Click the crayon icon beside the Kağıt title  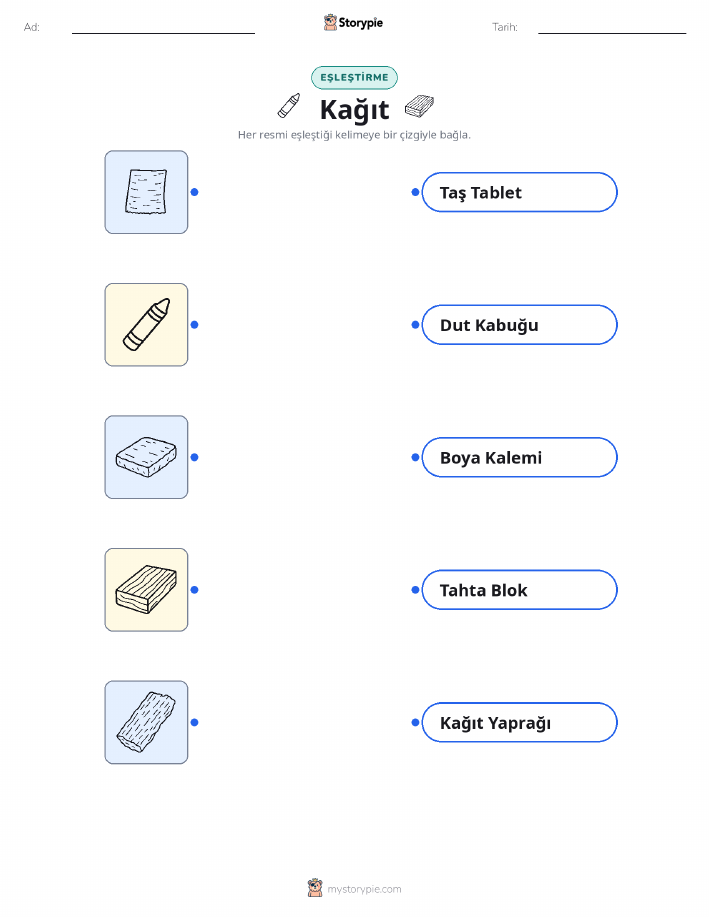pyautogui.click(x=289, y=106)
